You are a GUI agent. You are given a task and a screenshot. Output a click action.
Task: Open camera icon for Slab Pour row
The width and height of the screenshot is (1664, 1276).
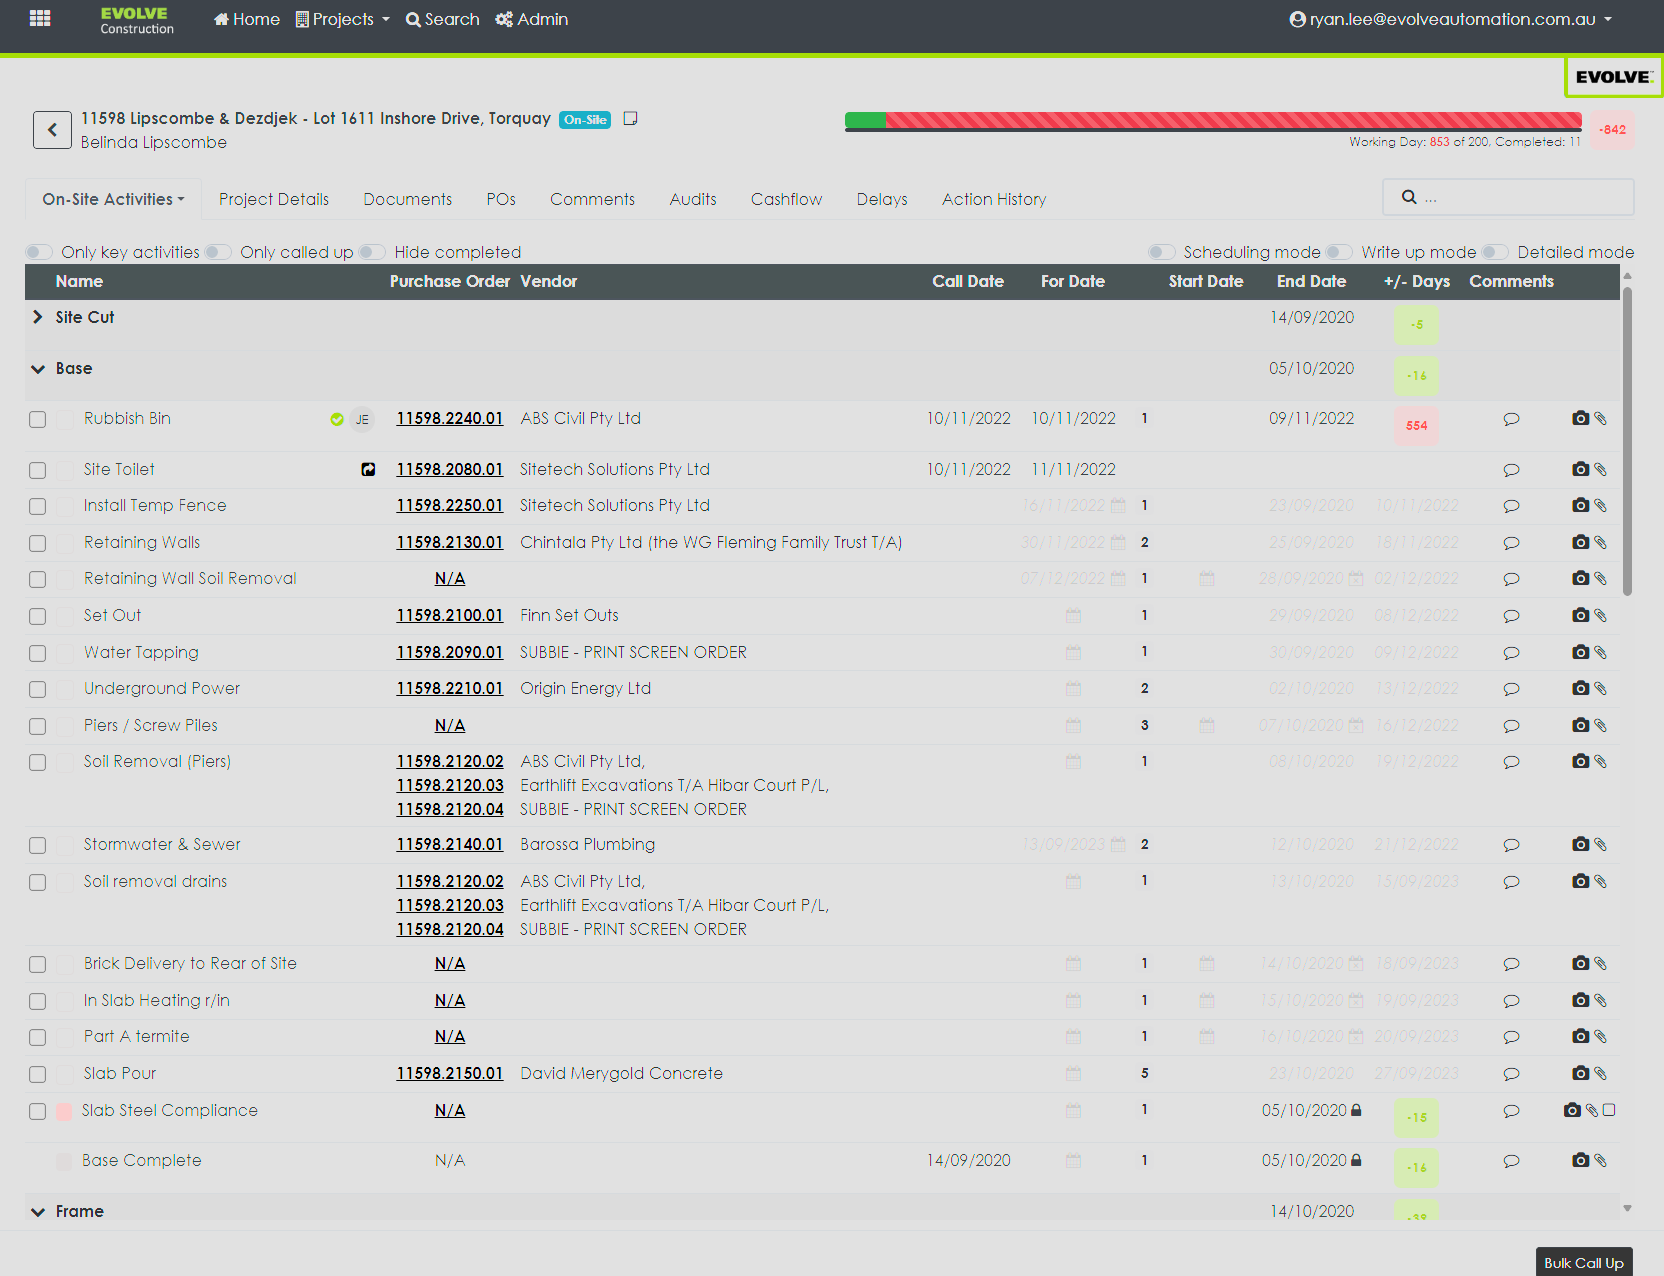click(1580, 1073)
